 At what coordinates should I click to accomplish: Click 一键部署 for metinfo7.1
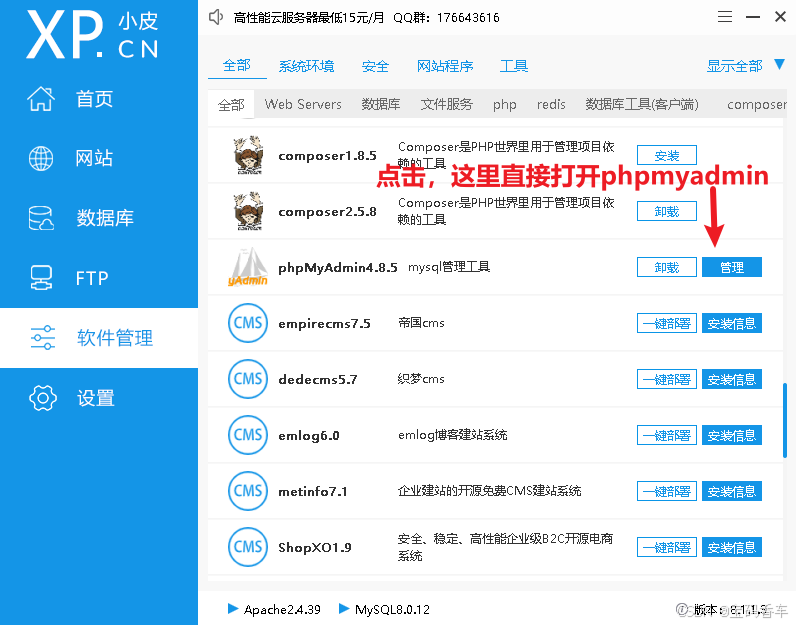pos(667,491)
